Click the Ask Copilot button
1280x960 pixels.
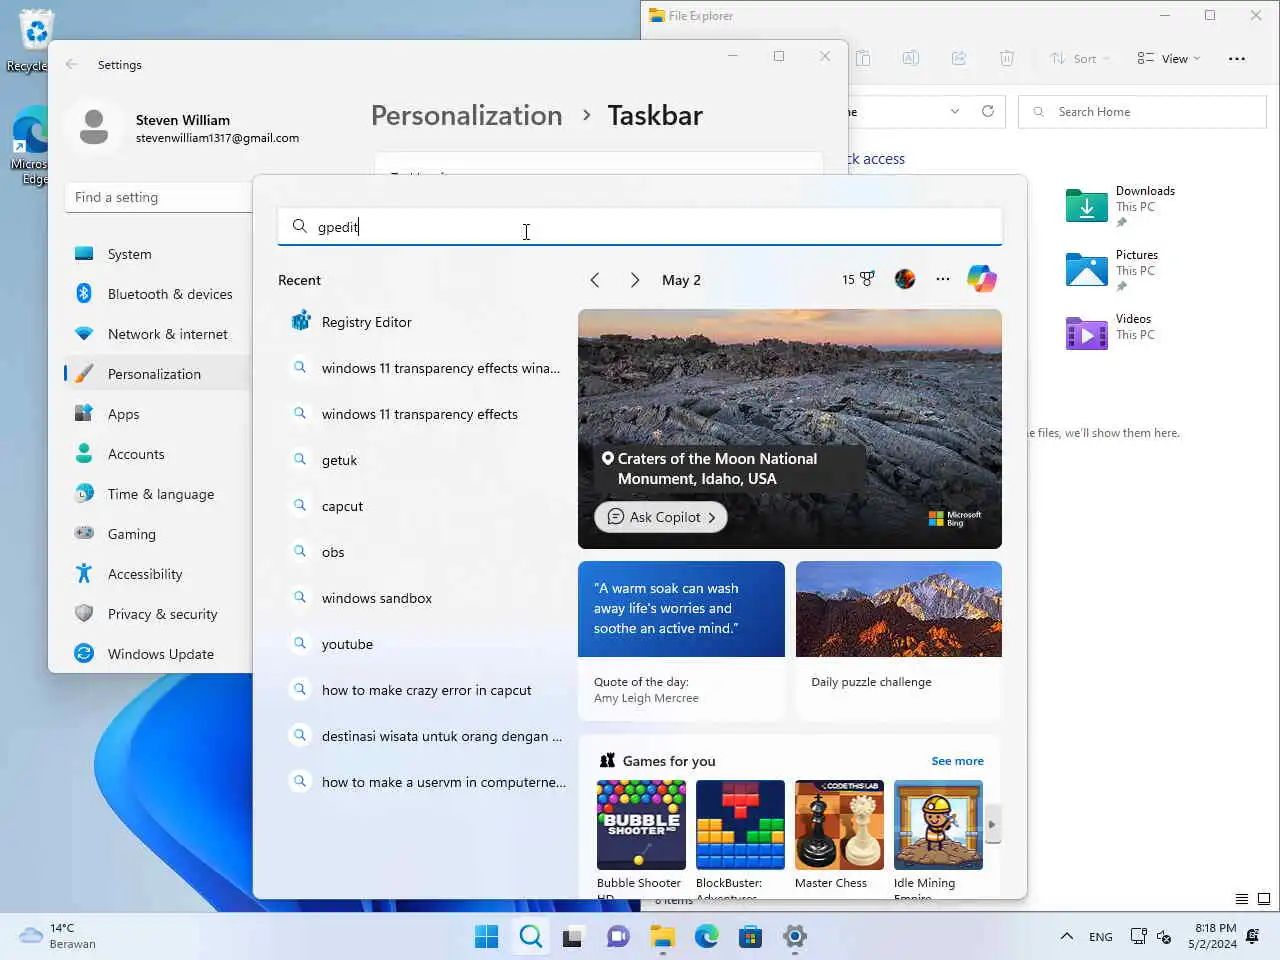click(x=661, y=517)
